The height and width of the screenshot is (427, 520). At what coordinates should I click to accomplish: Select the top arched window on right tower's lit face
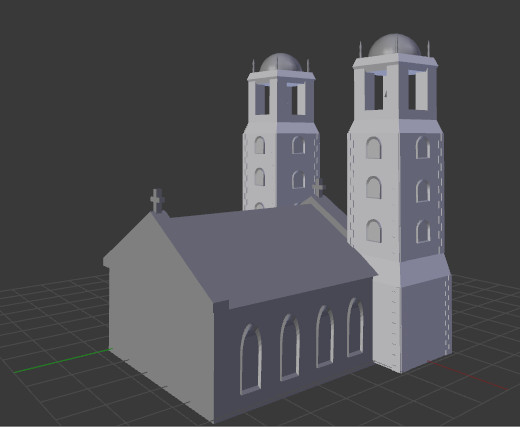pos(373,148)
